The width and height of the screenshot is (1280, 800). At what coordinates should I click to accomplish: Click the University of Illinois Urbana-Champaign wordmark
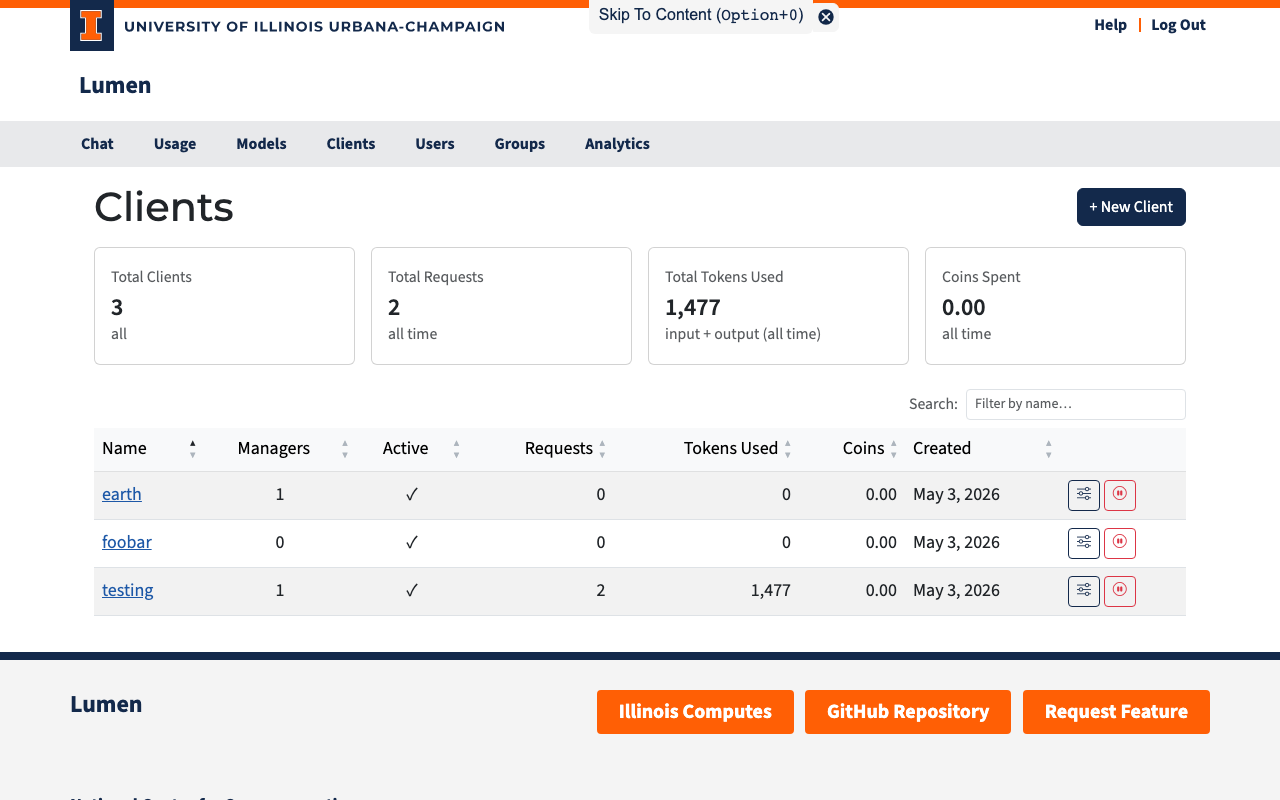point(314,26)
